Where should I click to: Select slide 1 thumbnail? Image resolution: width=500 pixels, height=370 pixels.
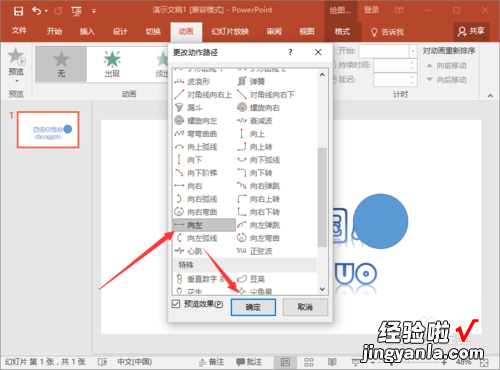[x=48, y=130]
